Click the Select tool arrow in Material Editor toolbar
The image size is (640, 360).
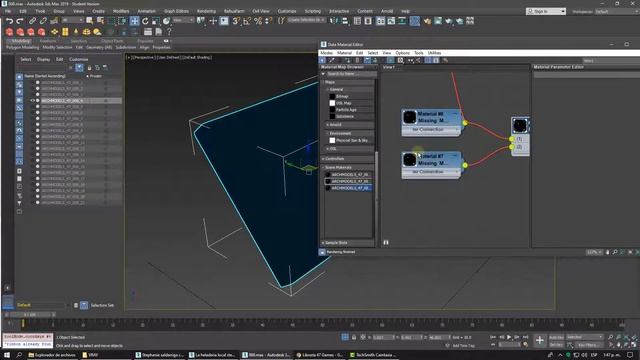click(322, 60)
